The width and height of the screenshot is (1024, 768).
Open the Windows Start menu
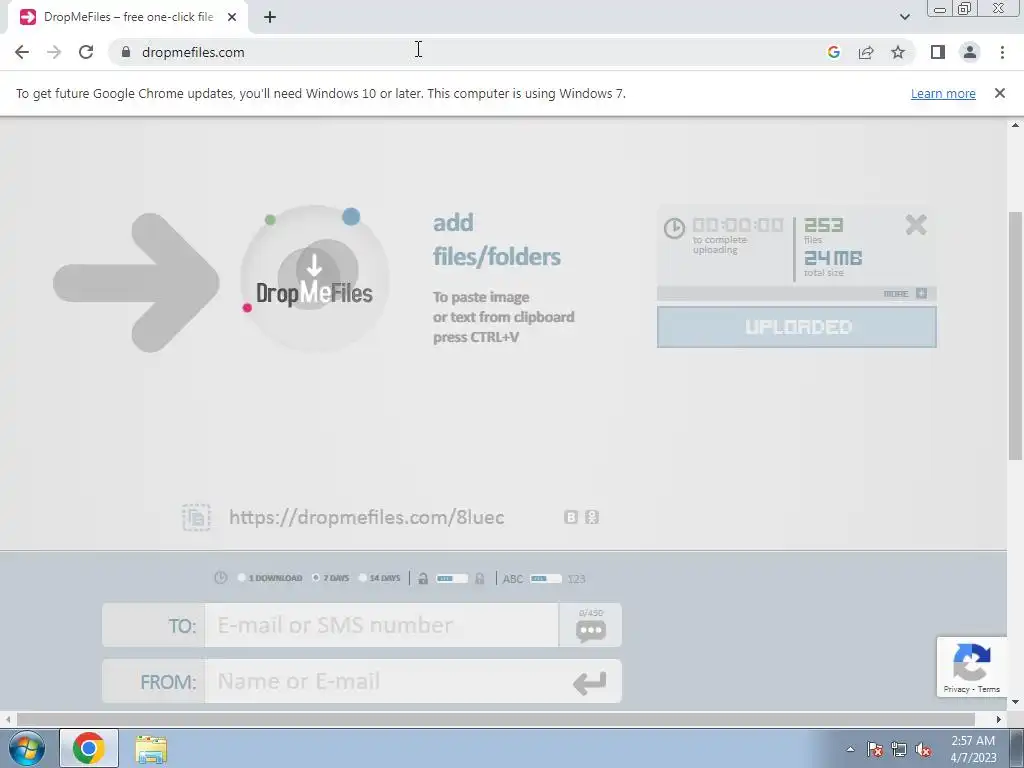(x=27, y=748)
